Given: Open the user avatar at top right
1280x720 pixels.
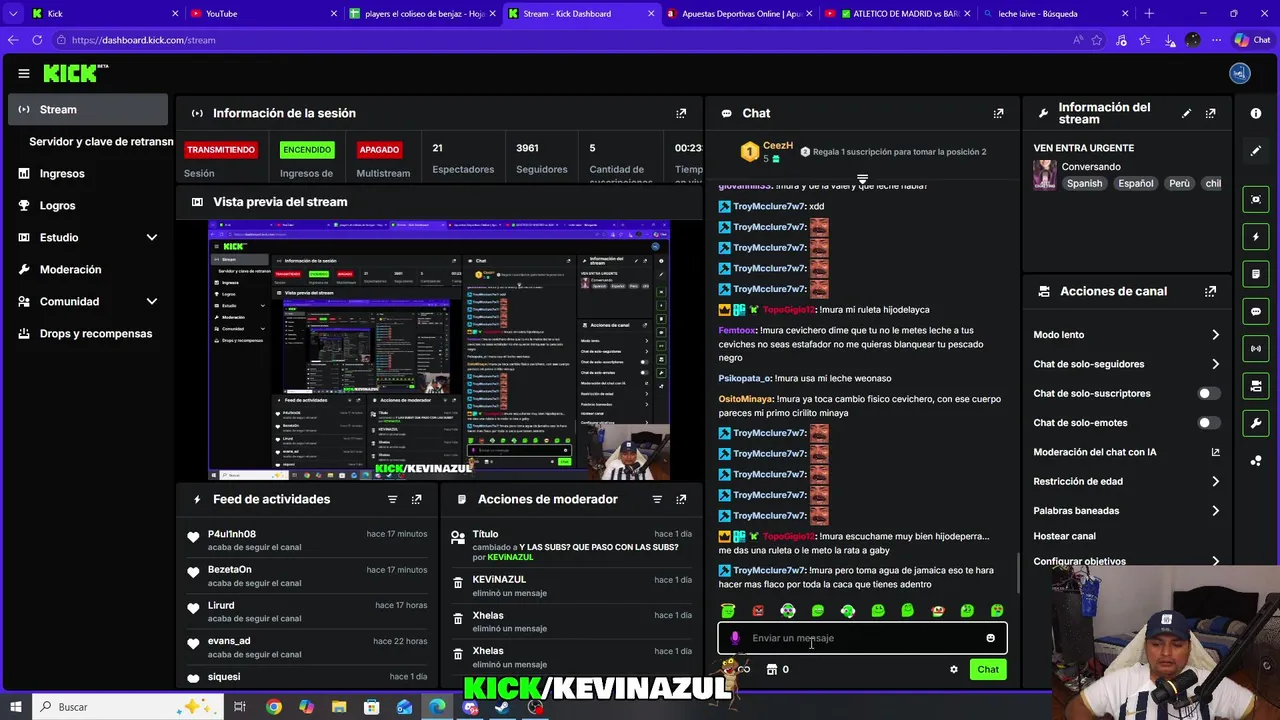Looking at the screenshot, I should click(x=1240, y=73).
